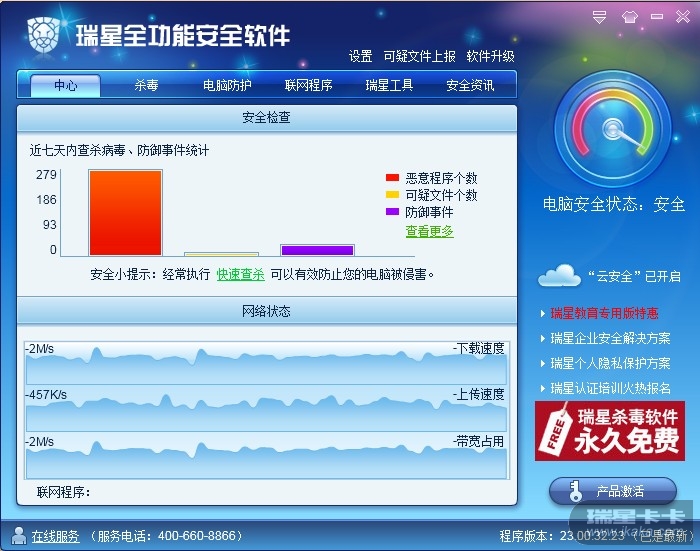Click the online service person icon
700x551 pixels.
tap(18, 535)
